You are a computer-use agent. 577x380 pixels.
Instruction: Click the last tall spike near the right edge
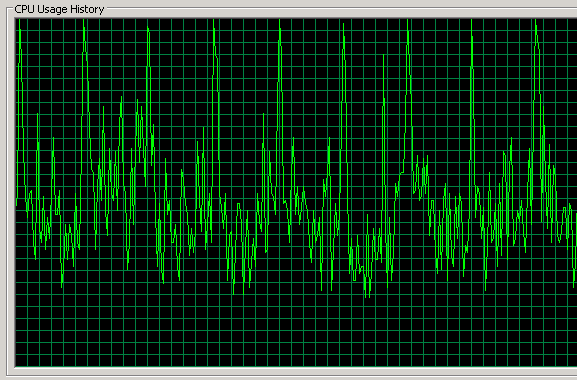536,25
